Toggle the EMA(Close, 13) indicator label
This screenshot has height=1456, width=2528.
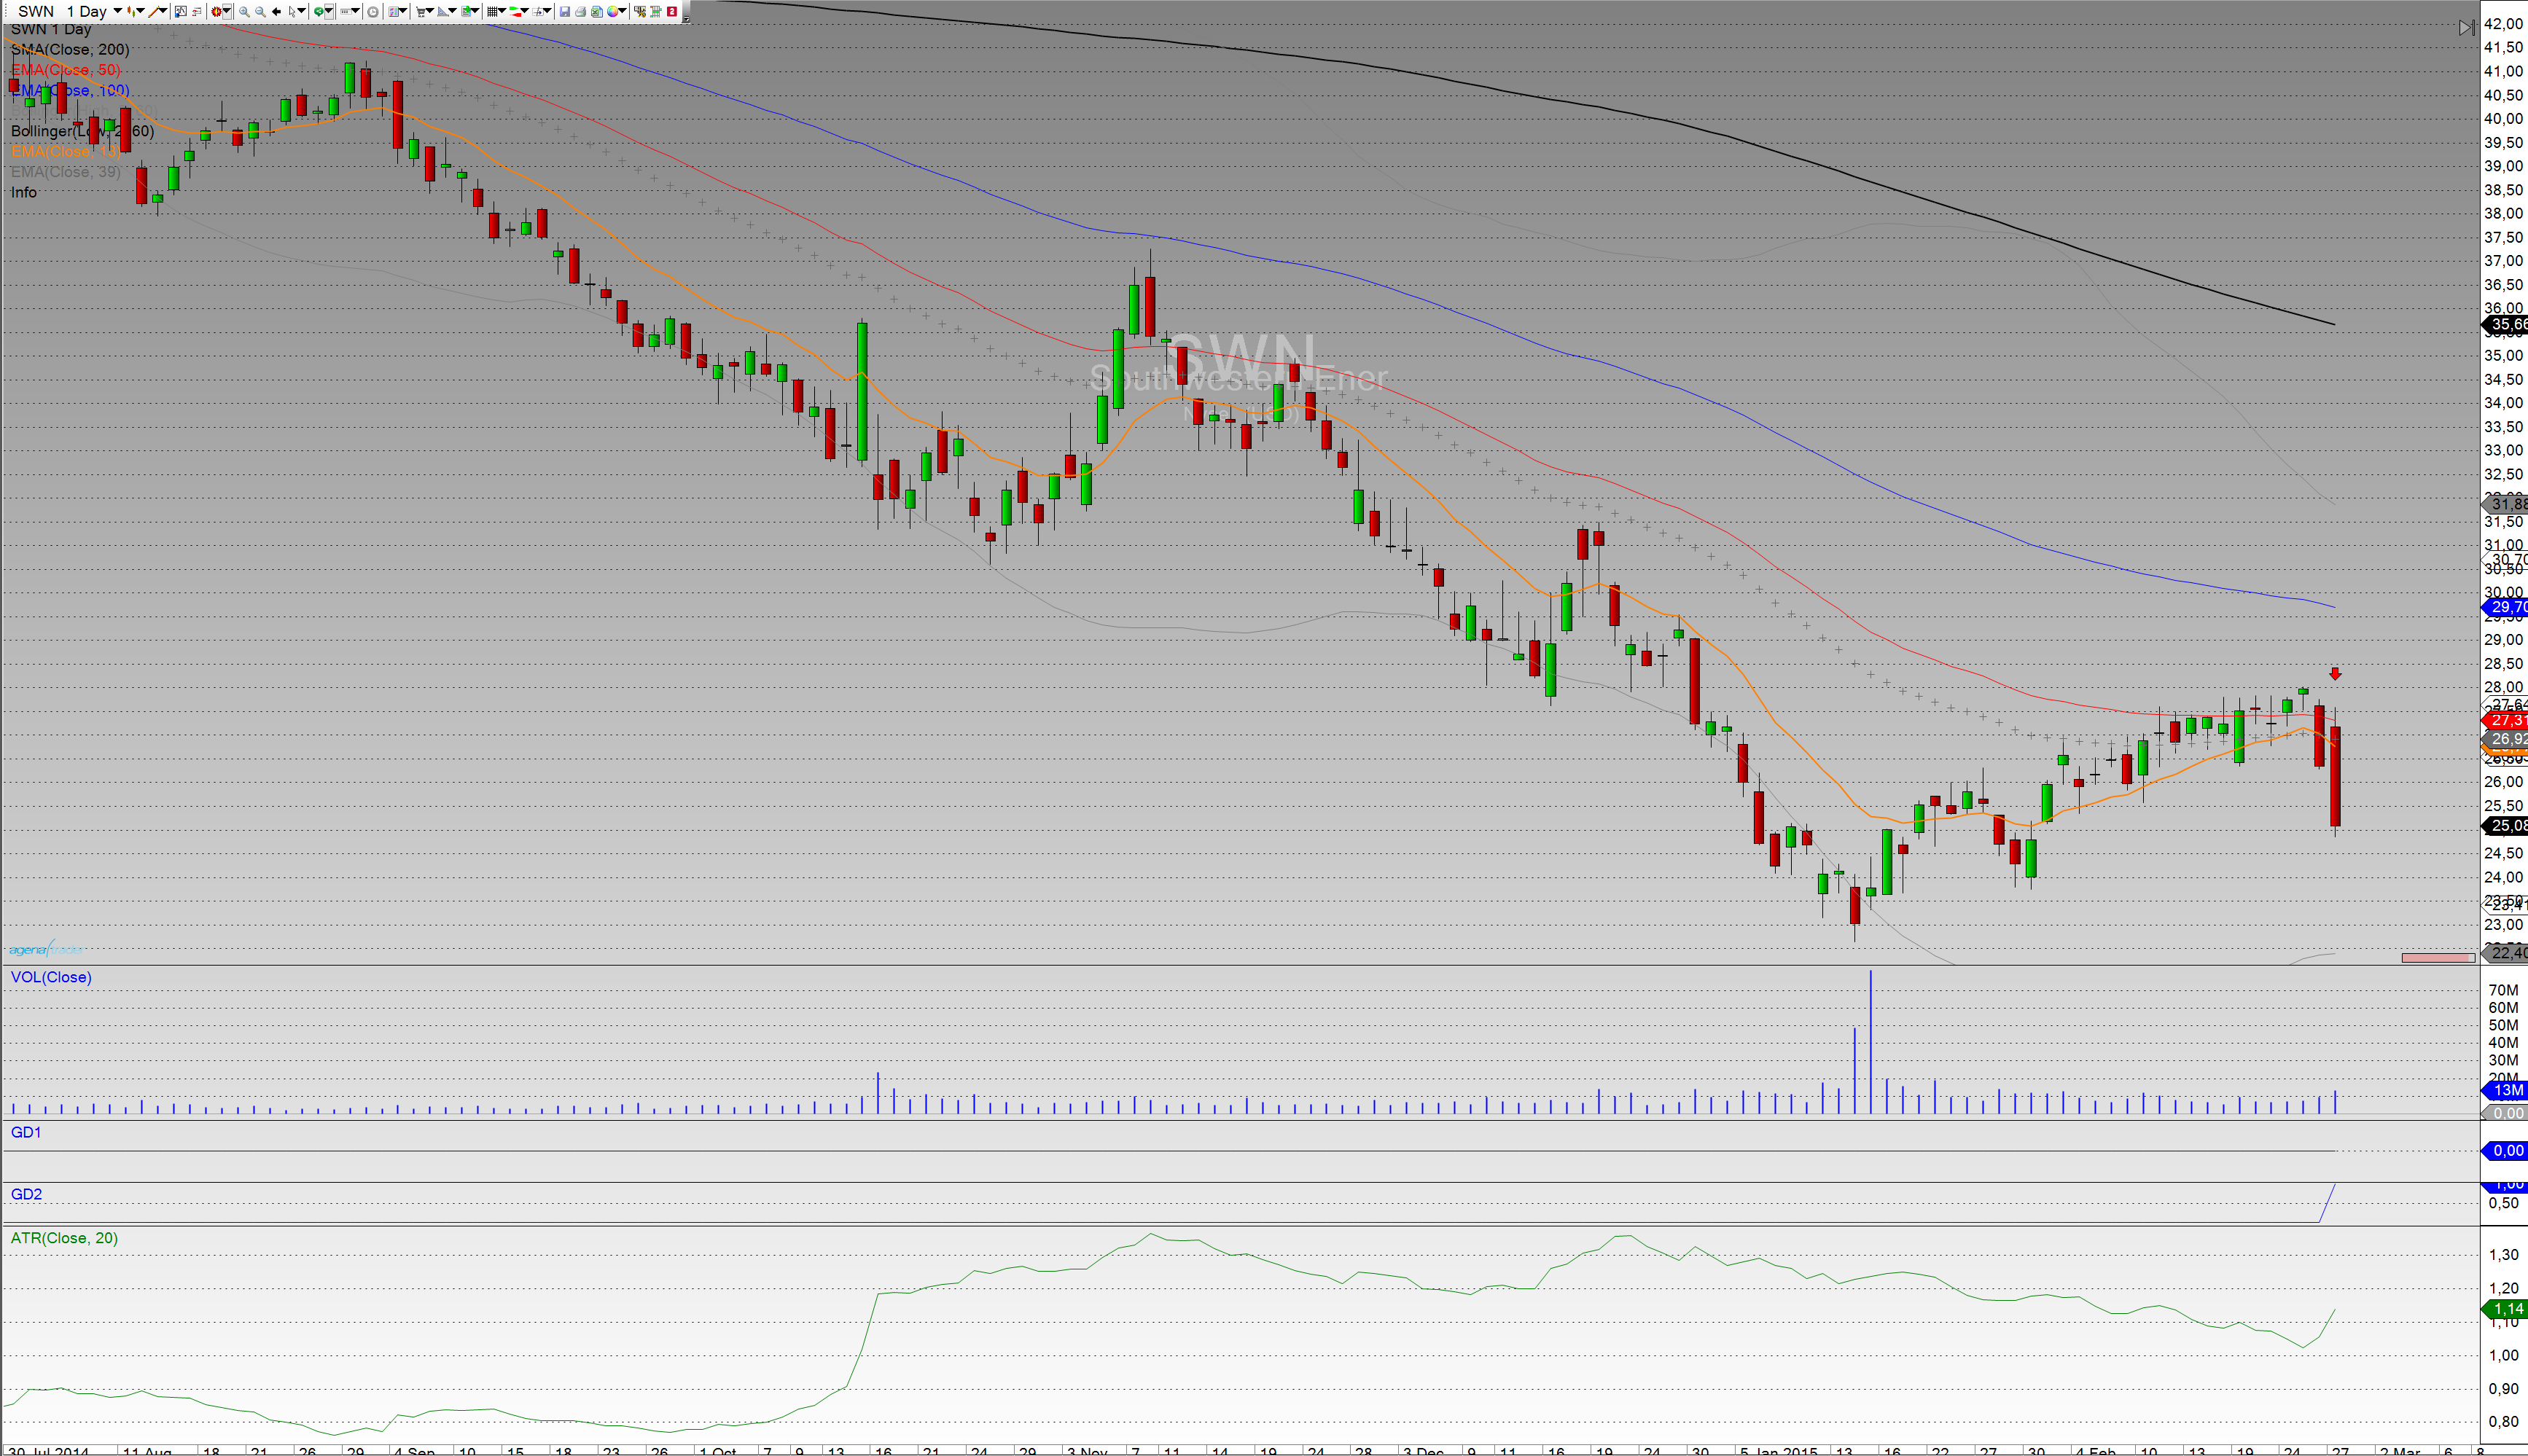(65, 152)
